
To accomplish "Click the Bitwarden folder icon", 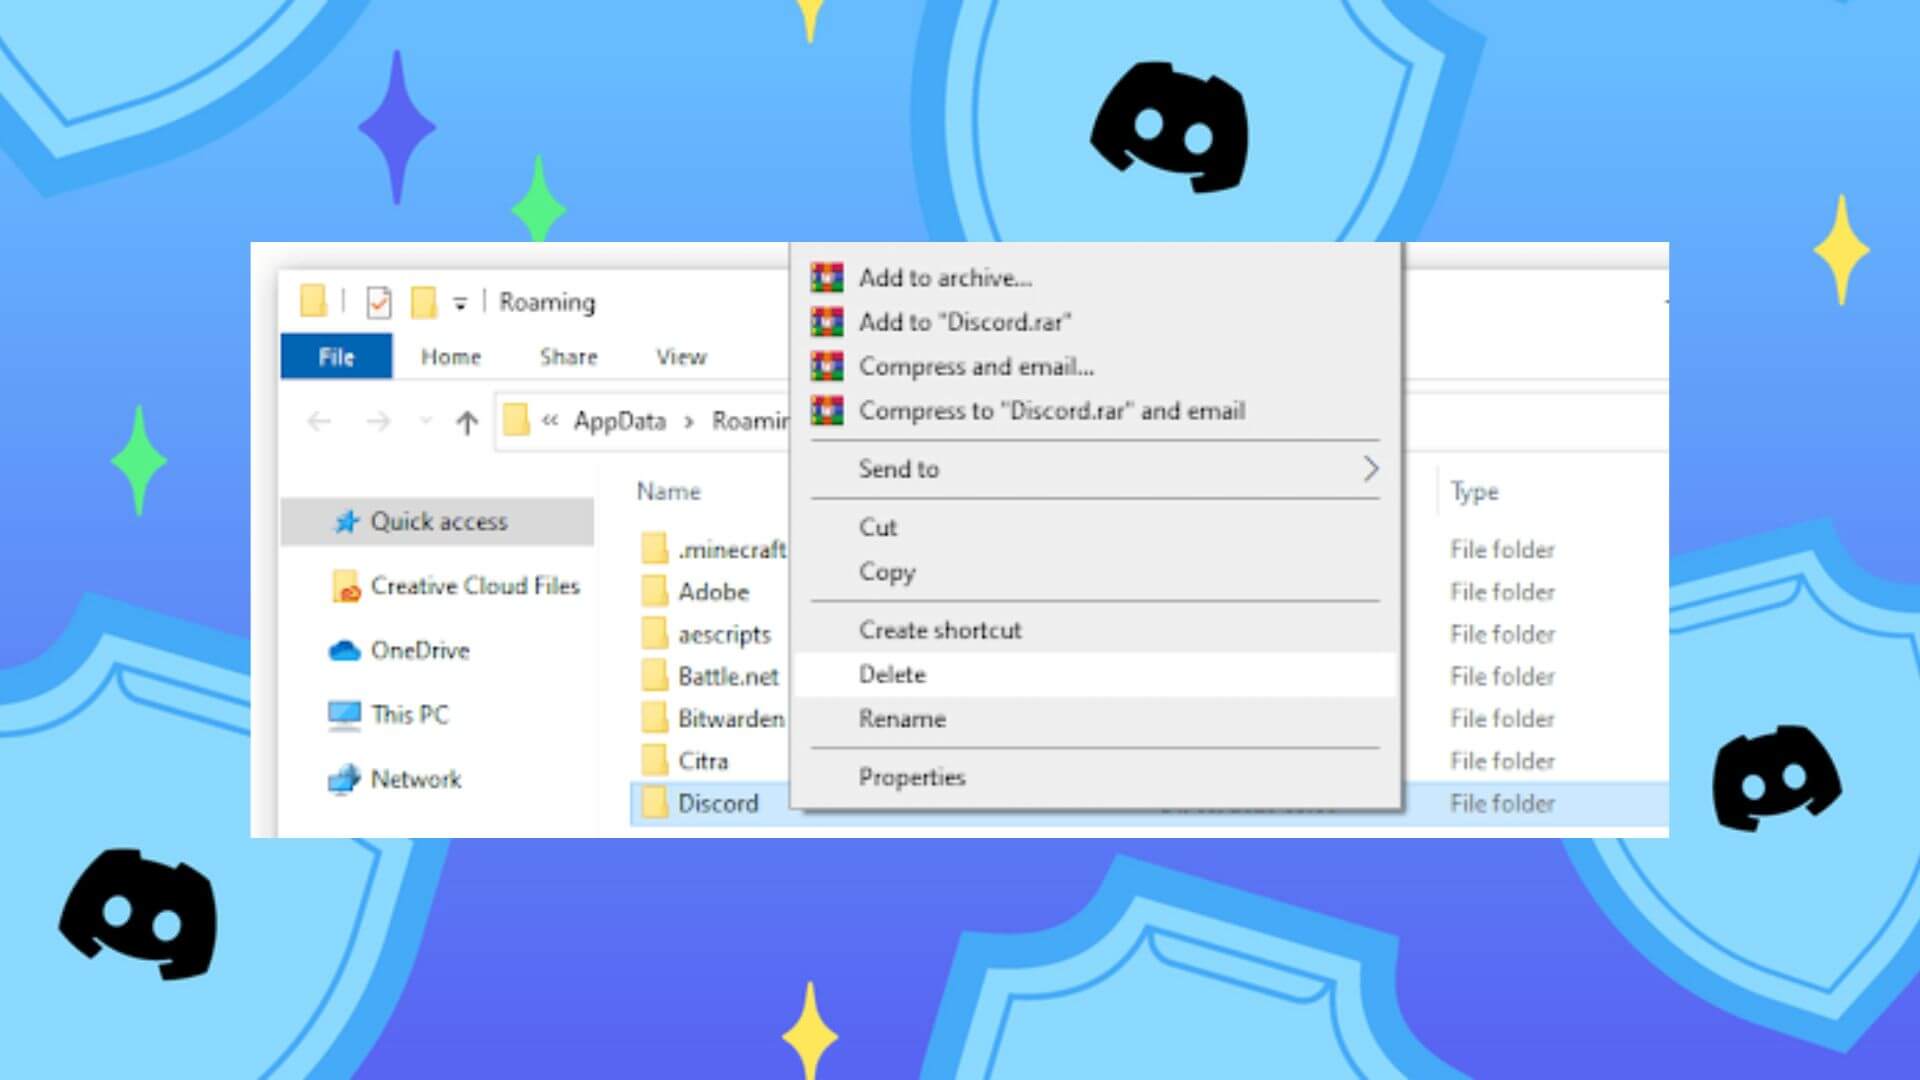I will tap(655, 718).
